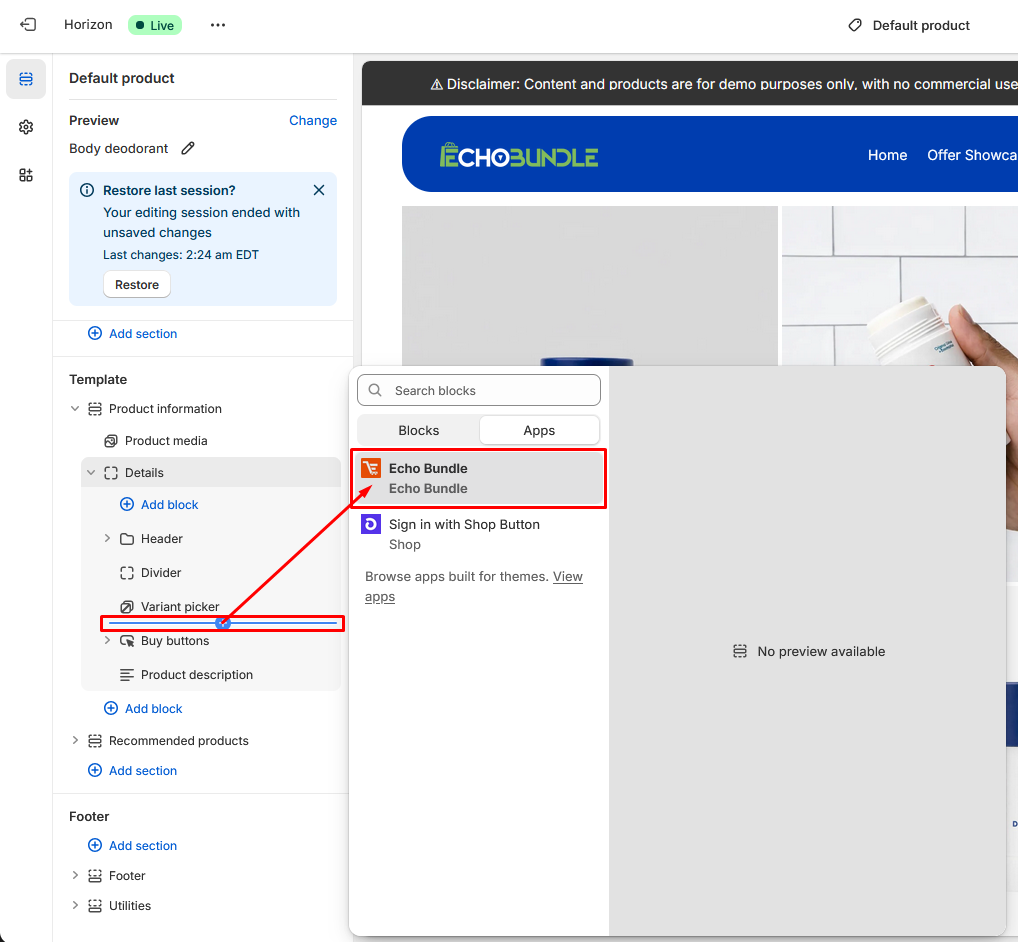Switch to the Apps tab
This screenshot has width=1018, height=942.
539,430
